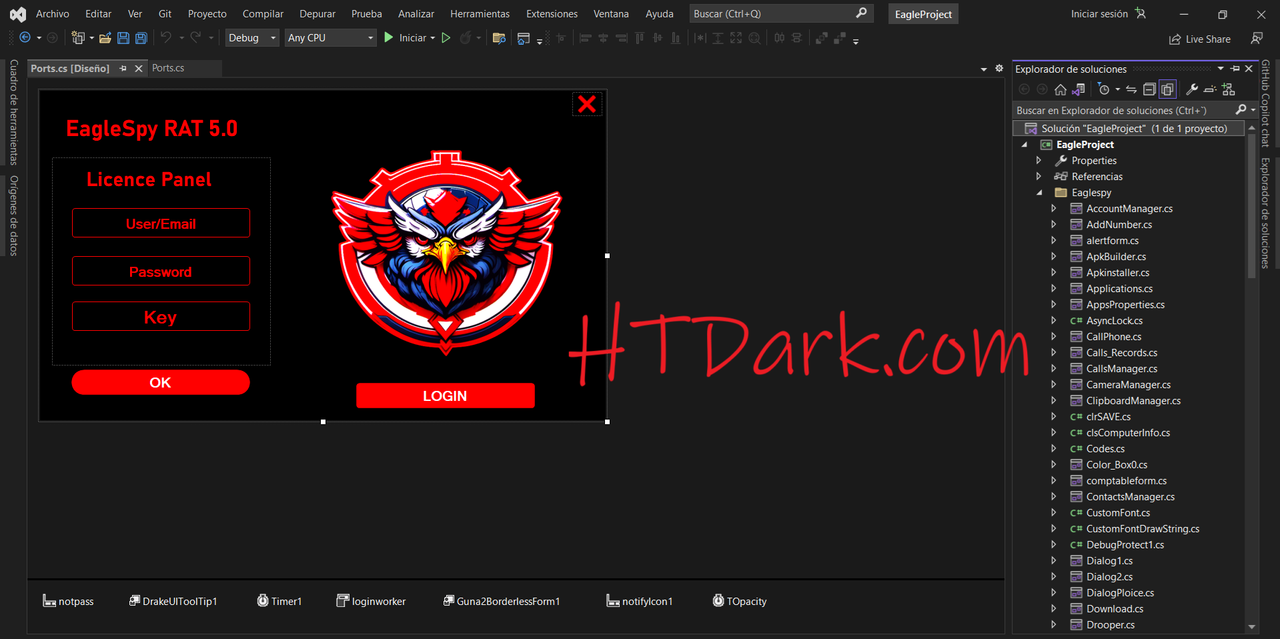Click the magnifier icon in the Buscar box

point(862,14)
